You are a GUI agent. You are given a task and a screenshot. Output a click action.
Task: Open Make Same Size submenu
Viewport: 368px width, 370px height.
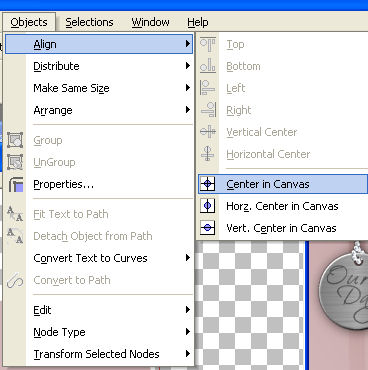(99, 88)
